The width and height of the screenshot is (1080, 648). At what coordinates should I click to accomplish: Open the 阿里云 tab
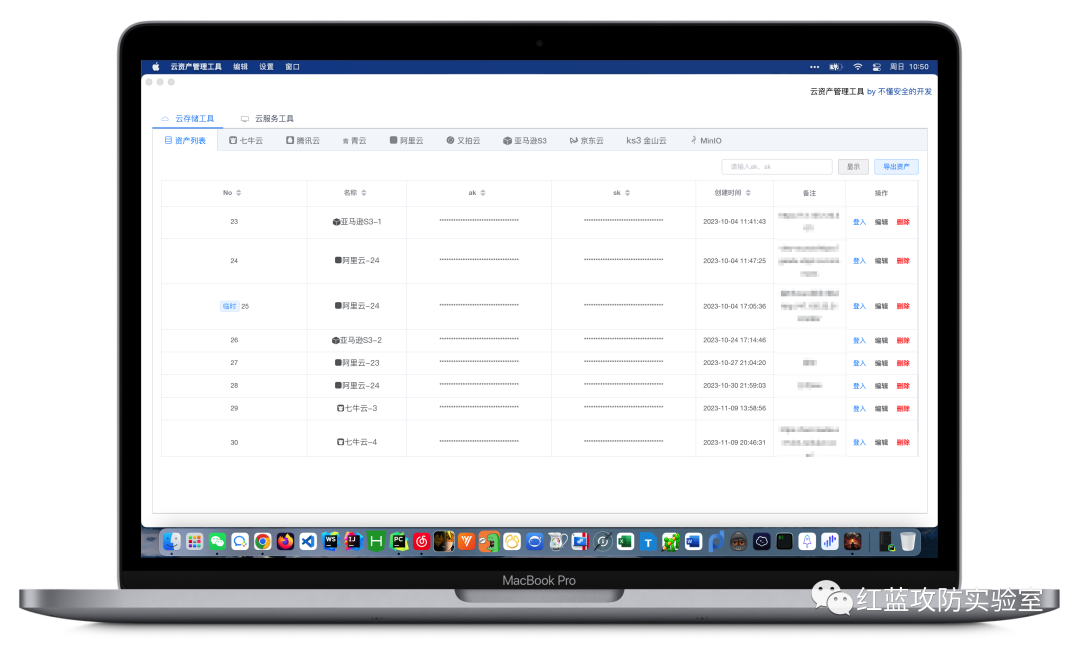(406, 140)
